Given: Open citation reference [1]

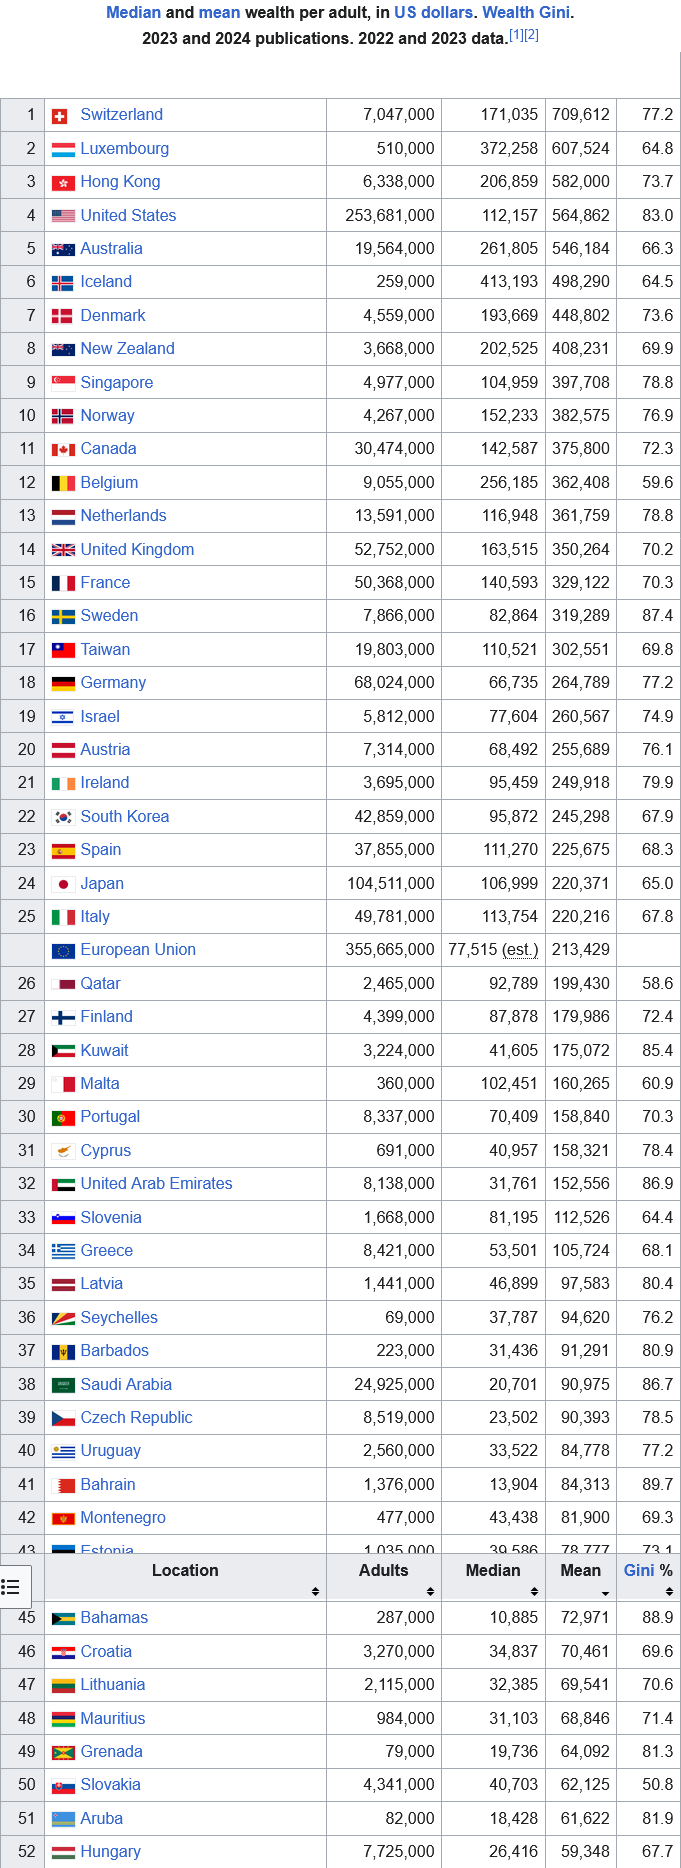Looking at the screenshot, I should pyautogui.click(x=516, y=35).
